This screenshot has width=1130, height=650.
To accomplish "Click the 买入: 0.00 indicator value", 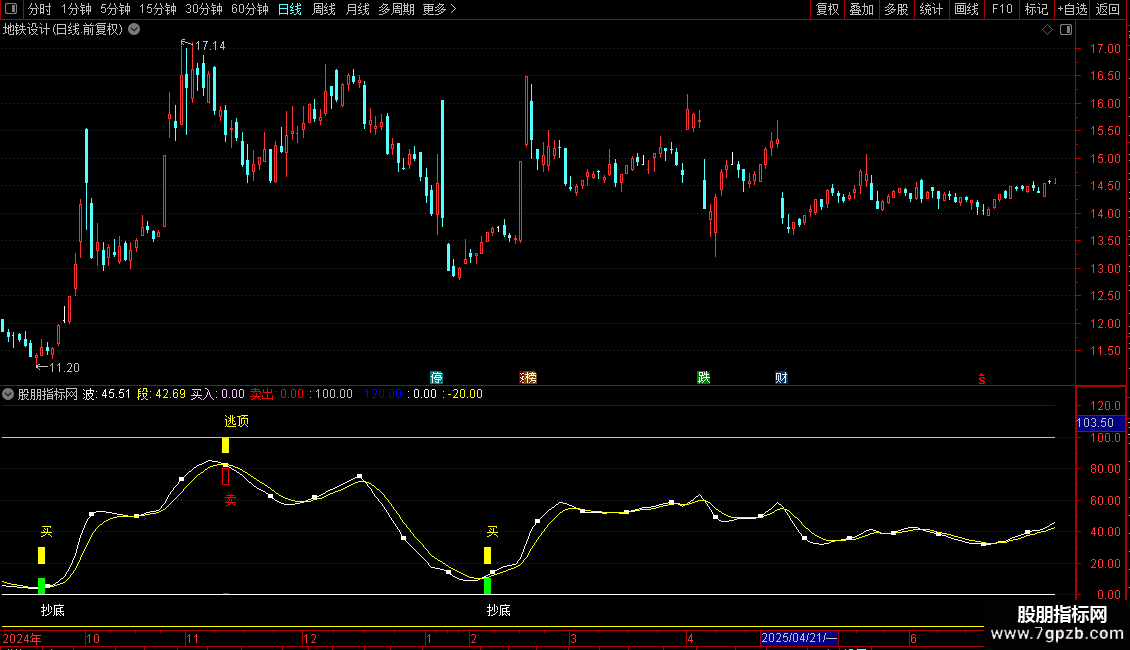I will point(218,394).
